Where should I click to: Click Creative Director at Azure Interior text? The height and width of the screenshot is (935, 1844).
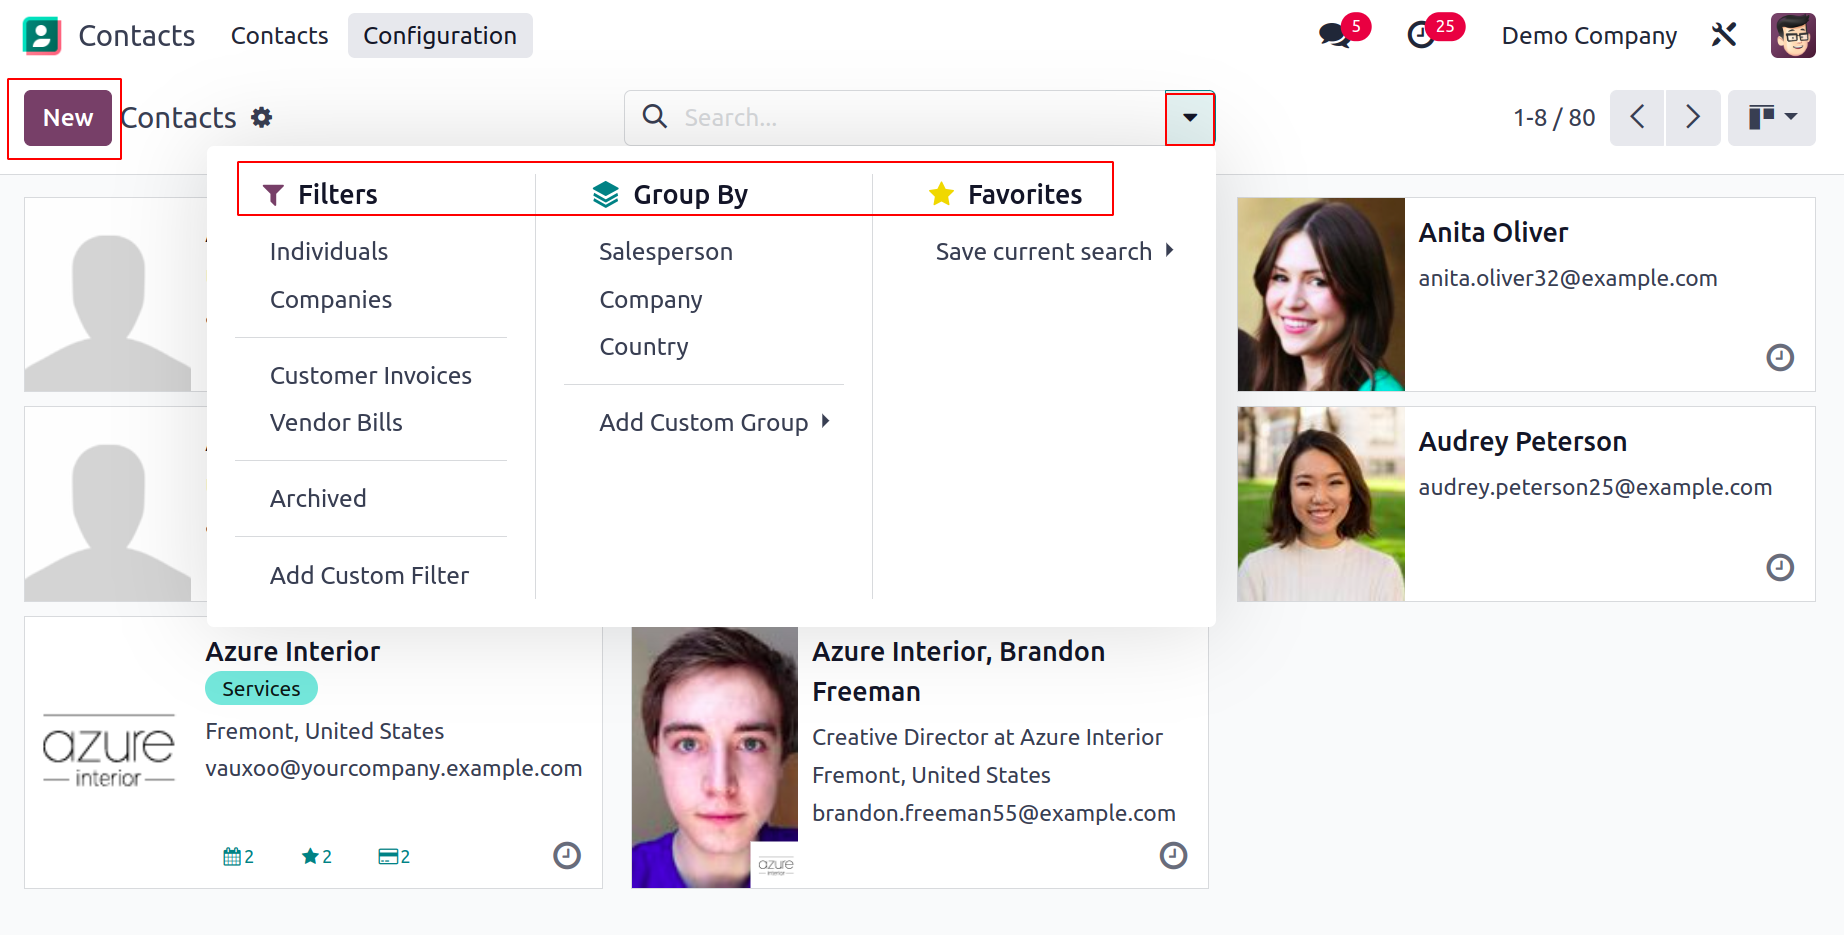point(987,738)
